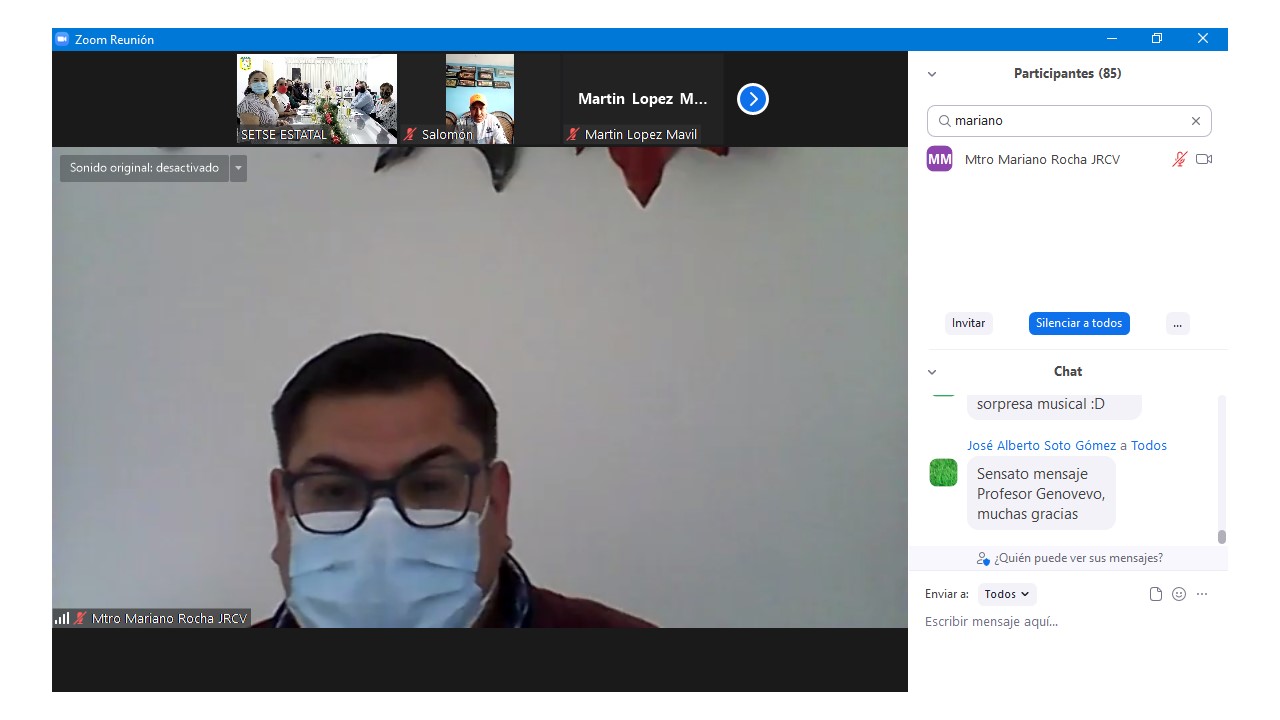Click Martin Lopez Mavil's muted mic icon
Viewport: 1280px width, 720px height.
pyautogui.click(x=573, y=134)
